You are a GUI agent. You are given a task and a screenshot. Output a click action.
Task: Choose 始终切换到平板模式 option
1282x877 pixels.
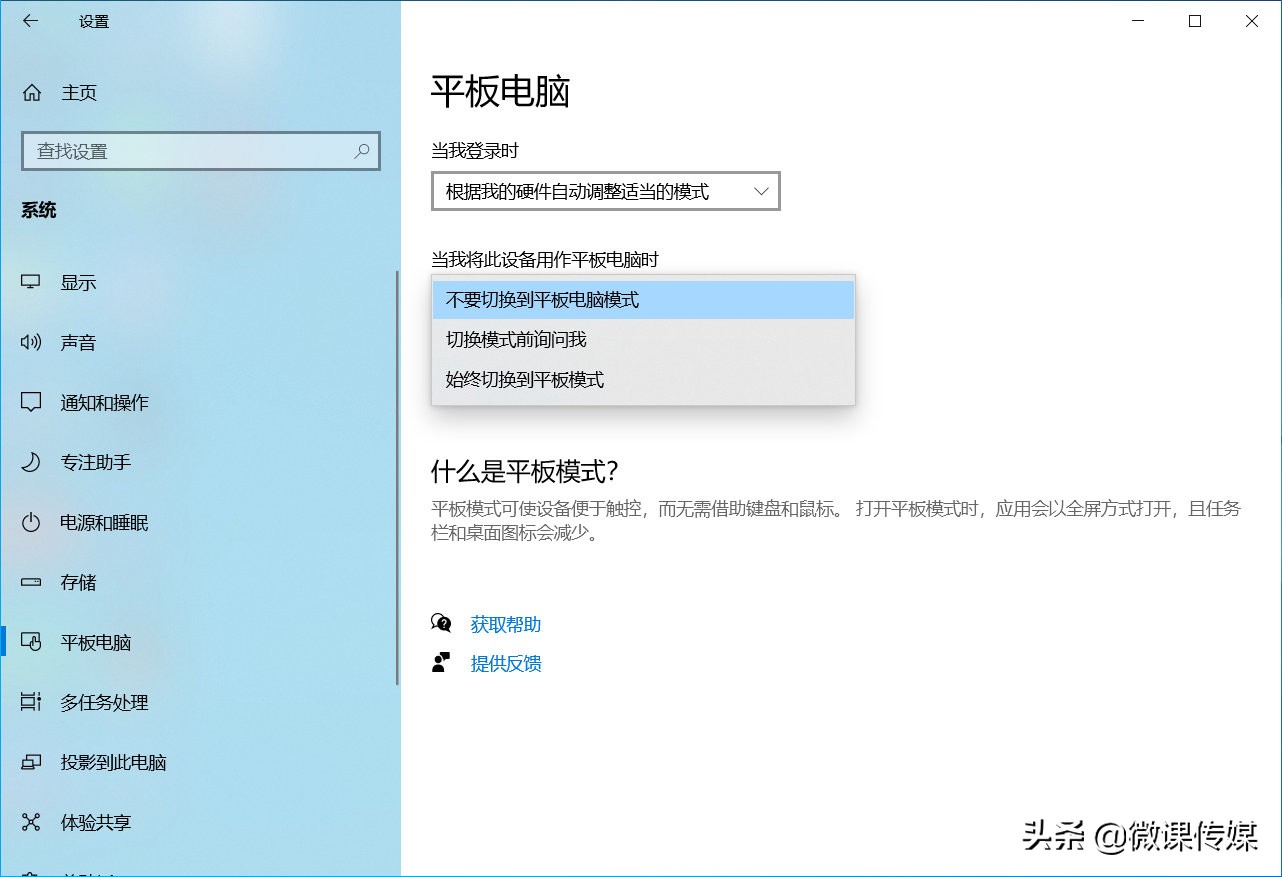(x=643, y=379)
